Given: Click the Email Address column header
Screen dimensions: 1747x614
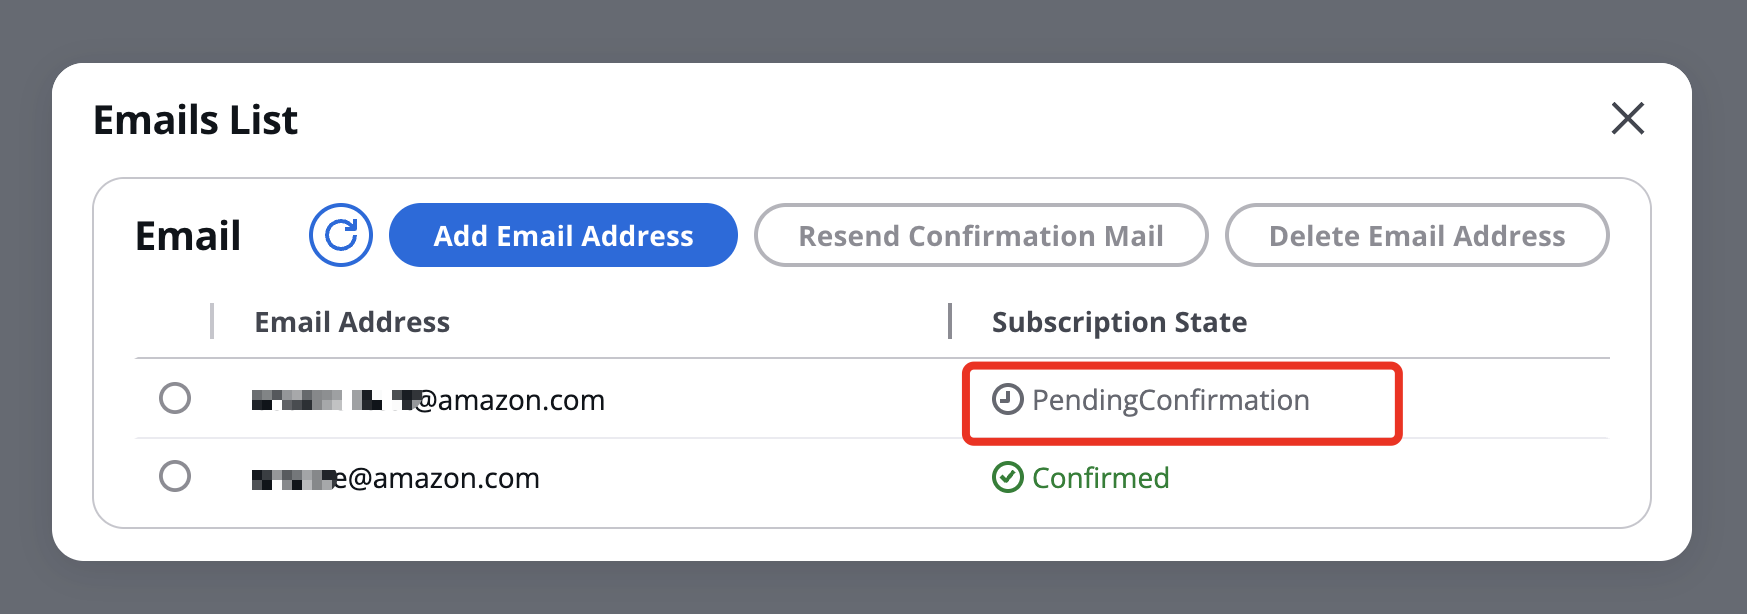Looking at the screenshot, I should 352,322.
